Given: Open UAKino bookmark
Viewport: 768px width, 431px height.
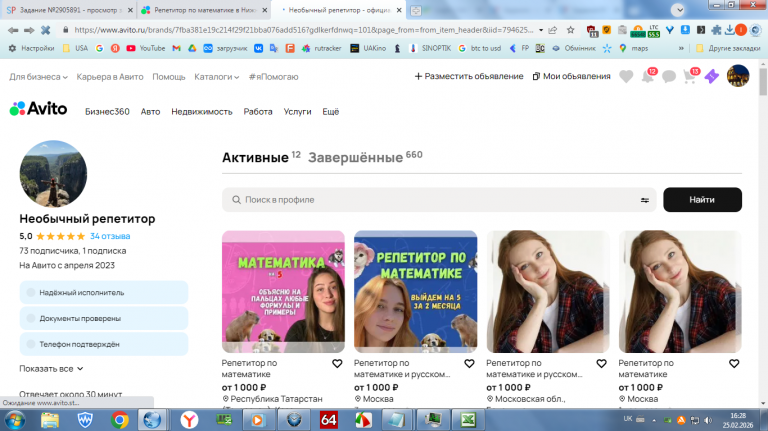Looking at the screenshot, I should click(x=368, y=48).
